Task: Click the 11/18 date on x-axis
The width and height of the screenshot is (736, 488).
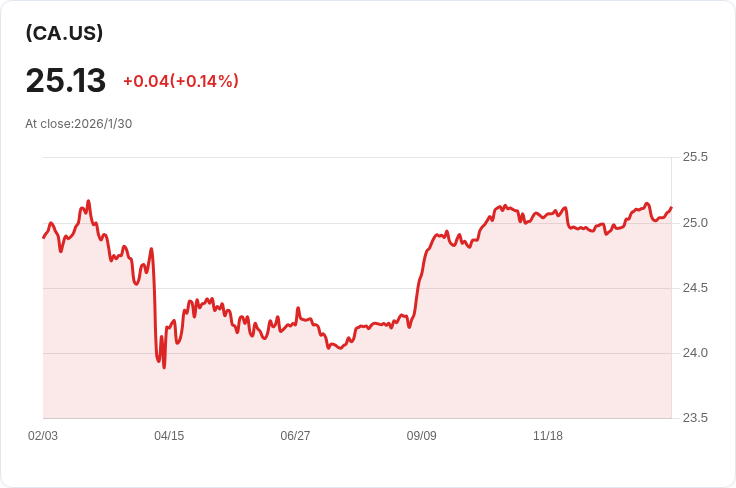Action: tap(548, 436)
